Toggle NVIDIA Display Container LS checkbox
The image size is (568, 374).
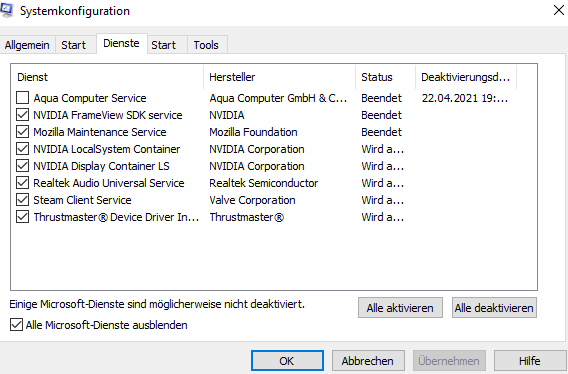(22, 166)
